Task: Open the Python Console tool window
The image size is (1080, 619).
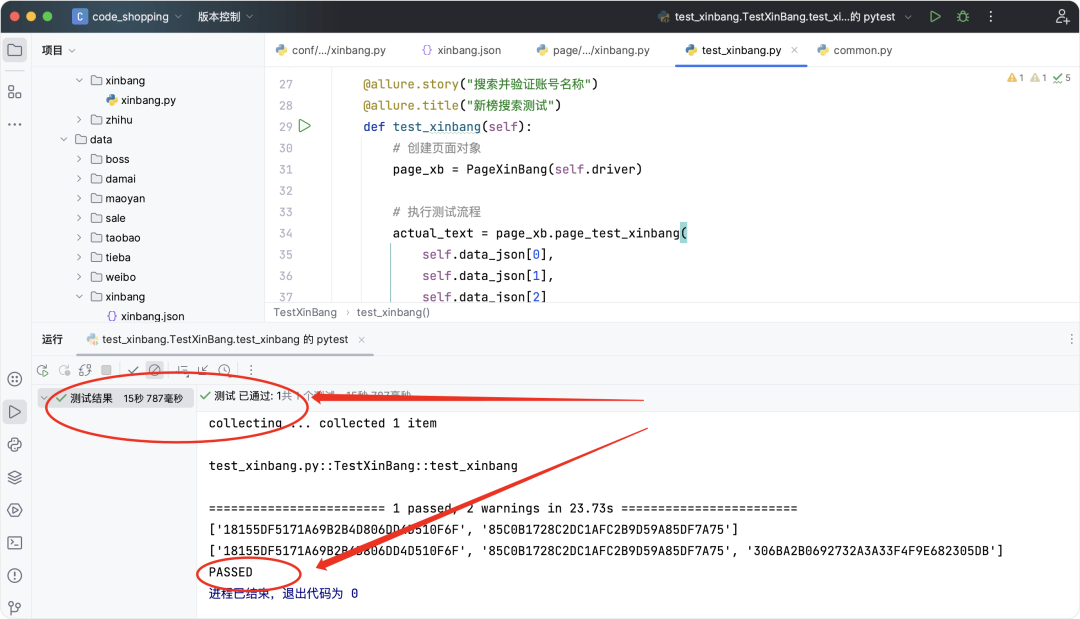Action: pyautogui.click(x=14, y=445)
